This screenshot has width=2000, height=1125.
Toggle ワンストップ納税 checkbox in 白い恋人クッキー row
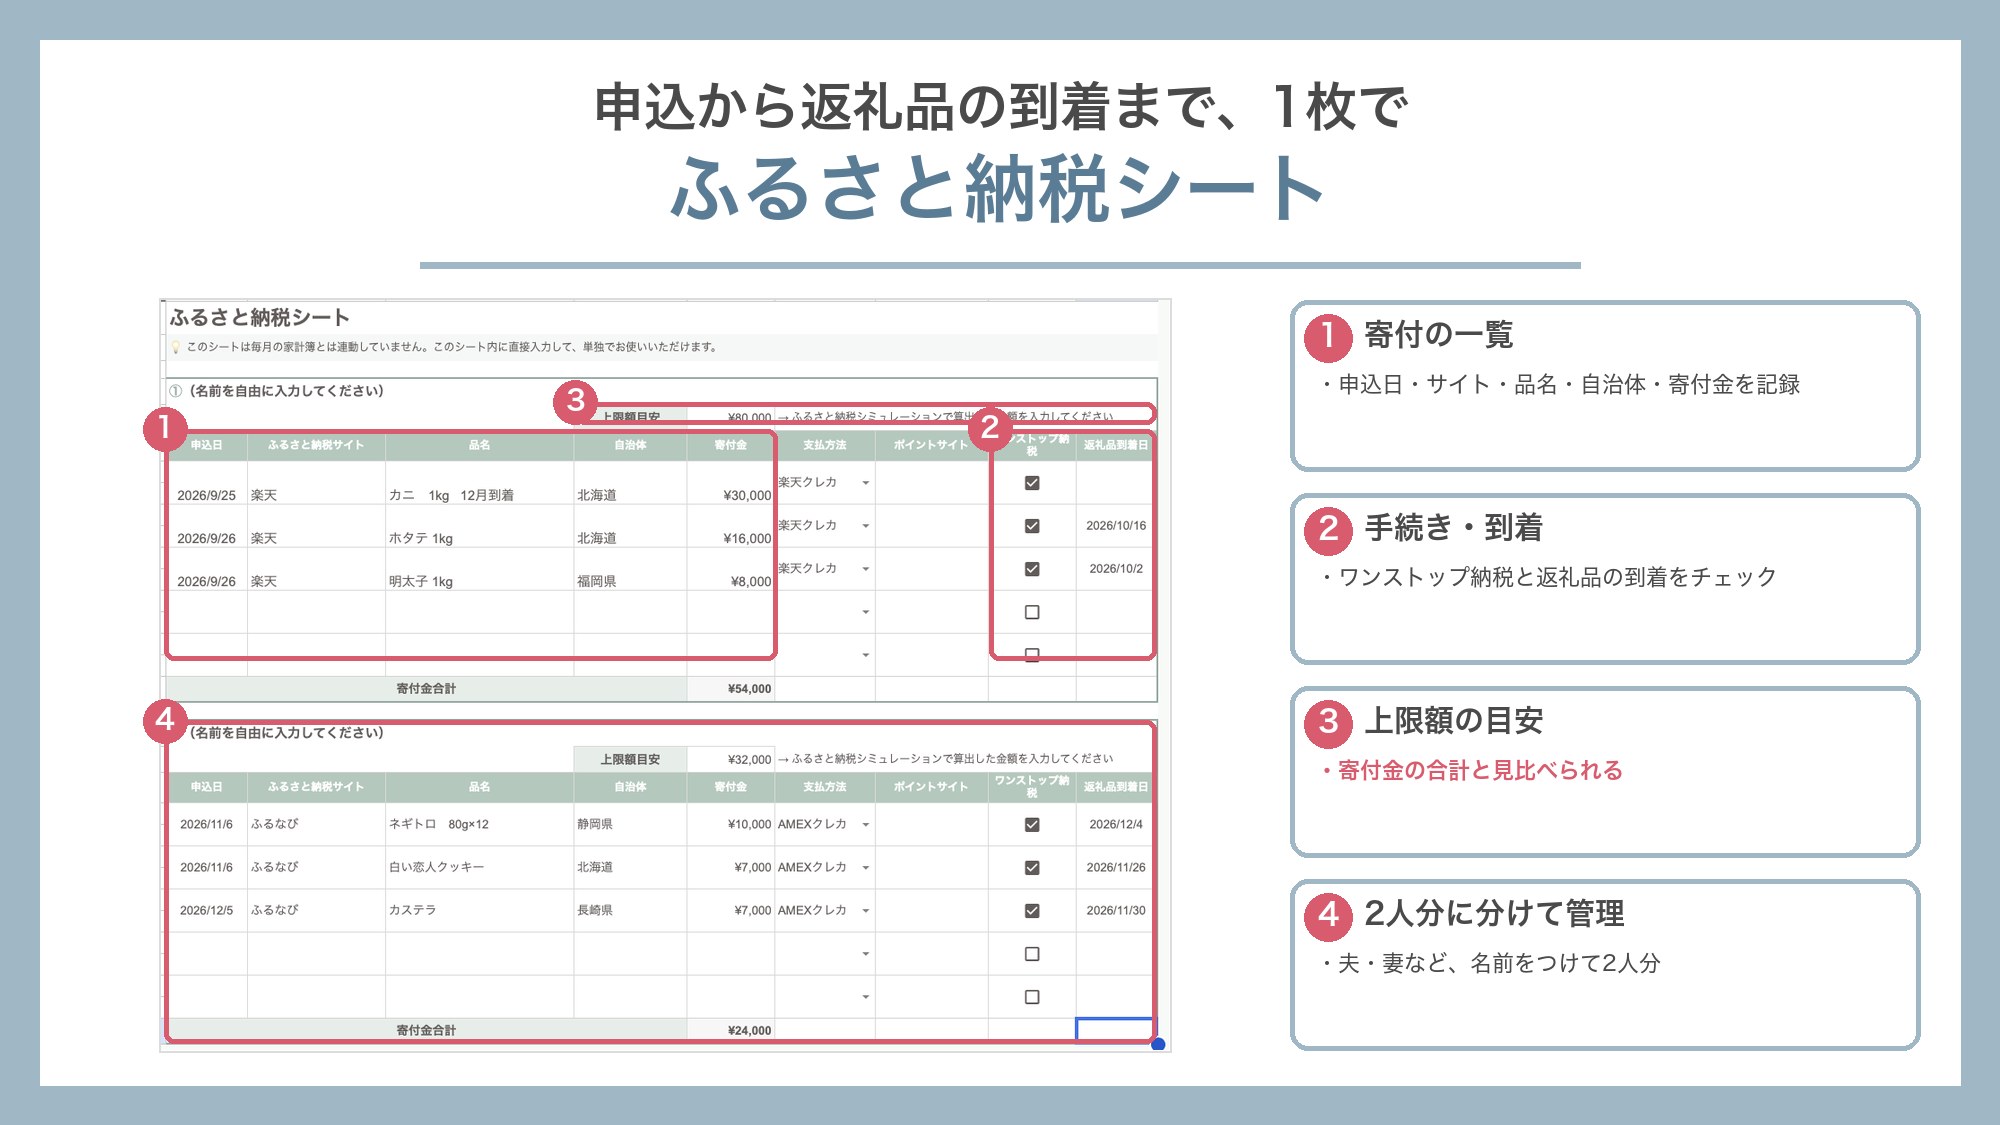(x=1032, y=868)
